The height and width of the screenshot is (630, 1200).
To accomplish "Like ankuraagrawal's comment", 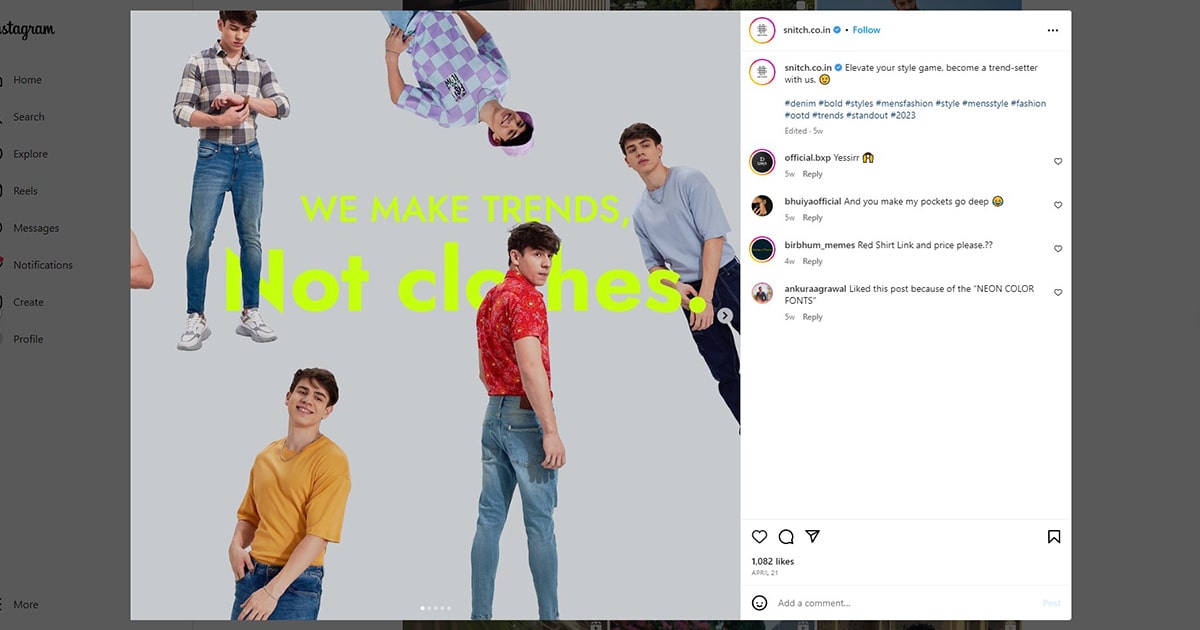I will pos(1058,293).
